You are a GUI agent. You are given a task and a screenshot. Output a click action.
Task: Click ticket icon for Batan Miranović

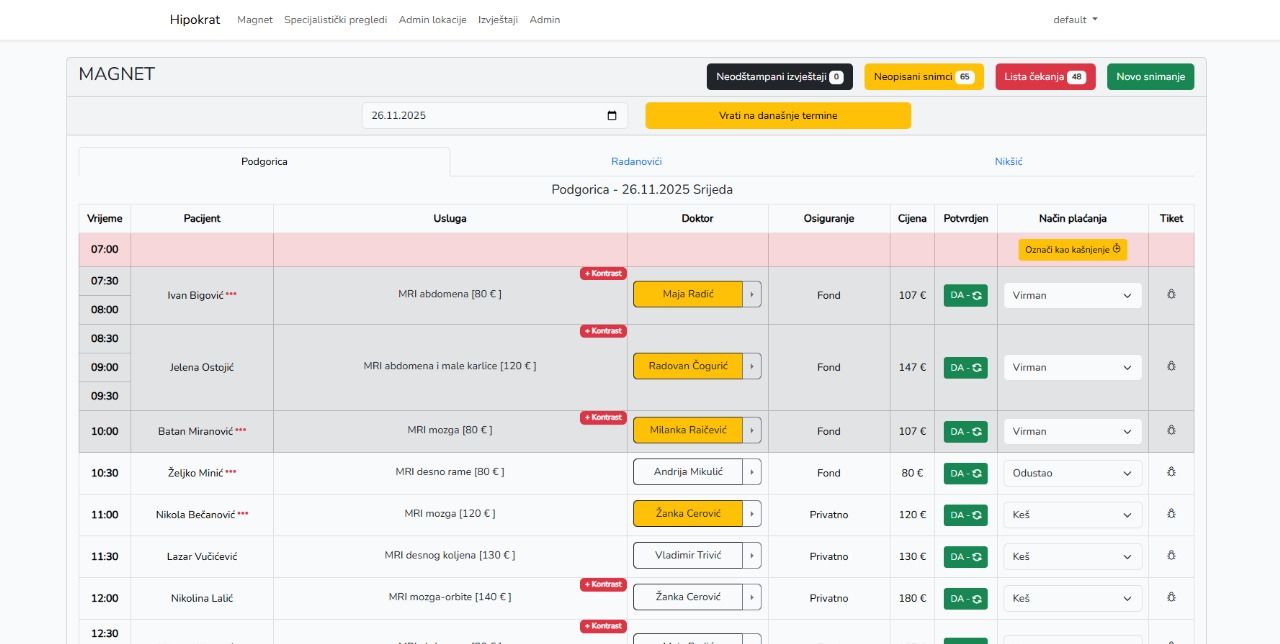(1171, 431)
